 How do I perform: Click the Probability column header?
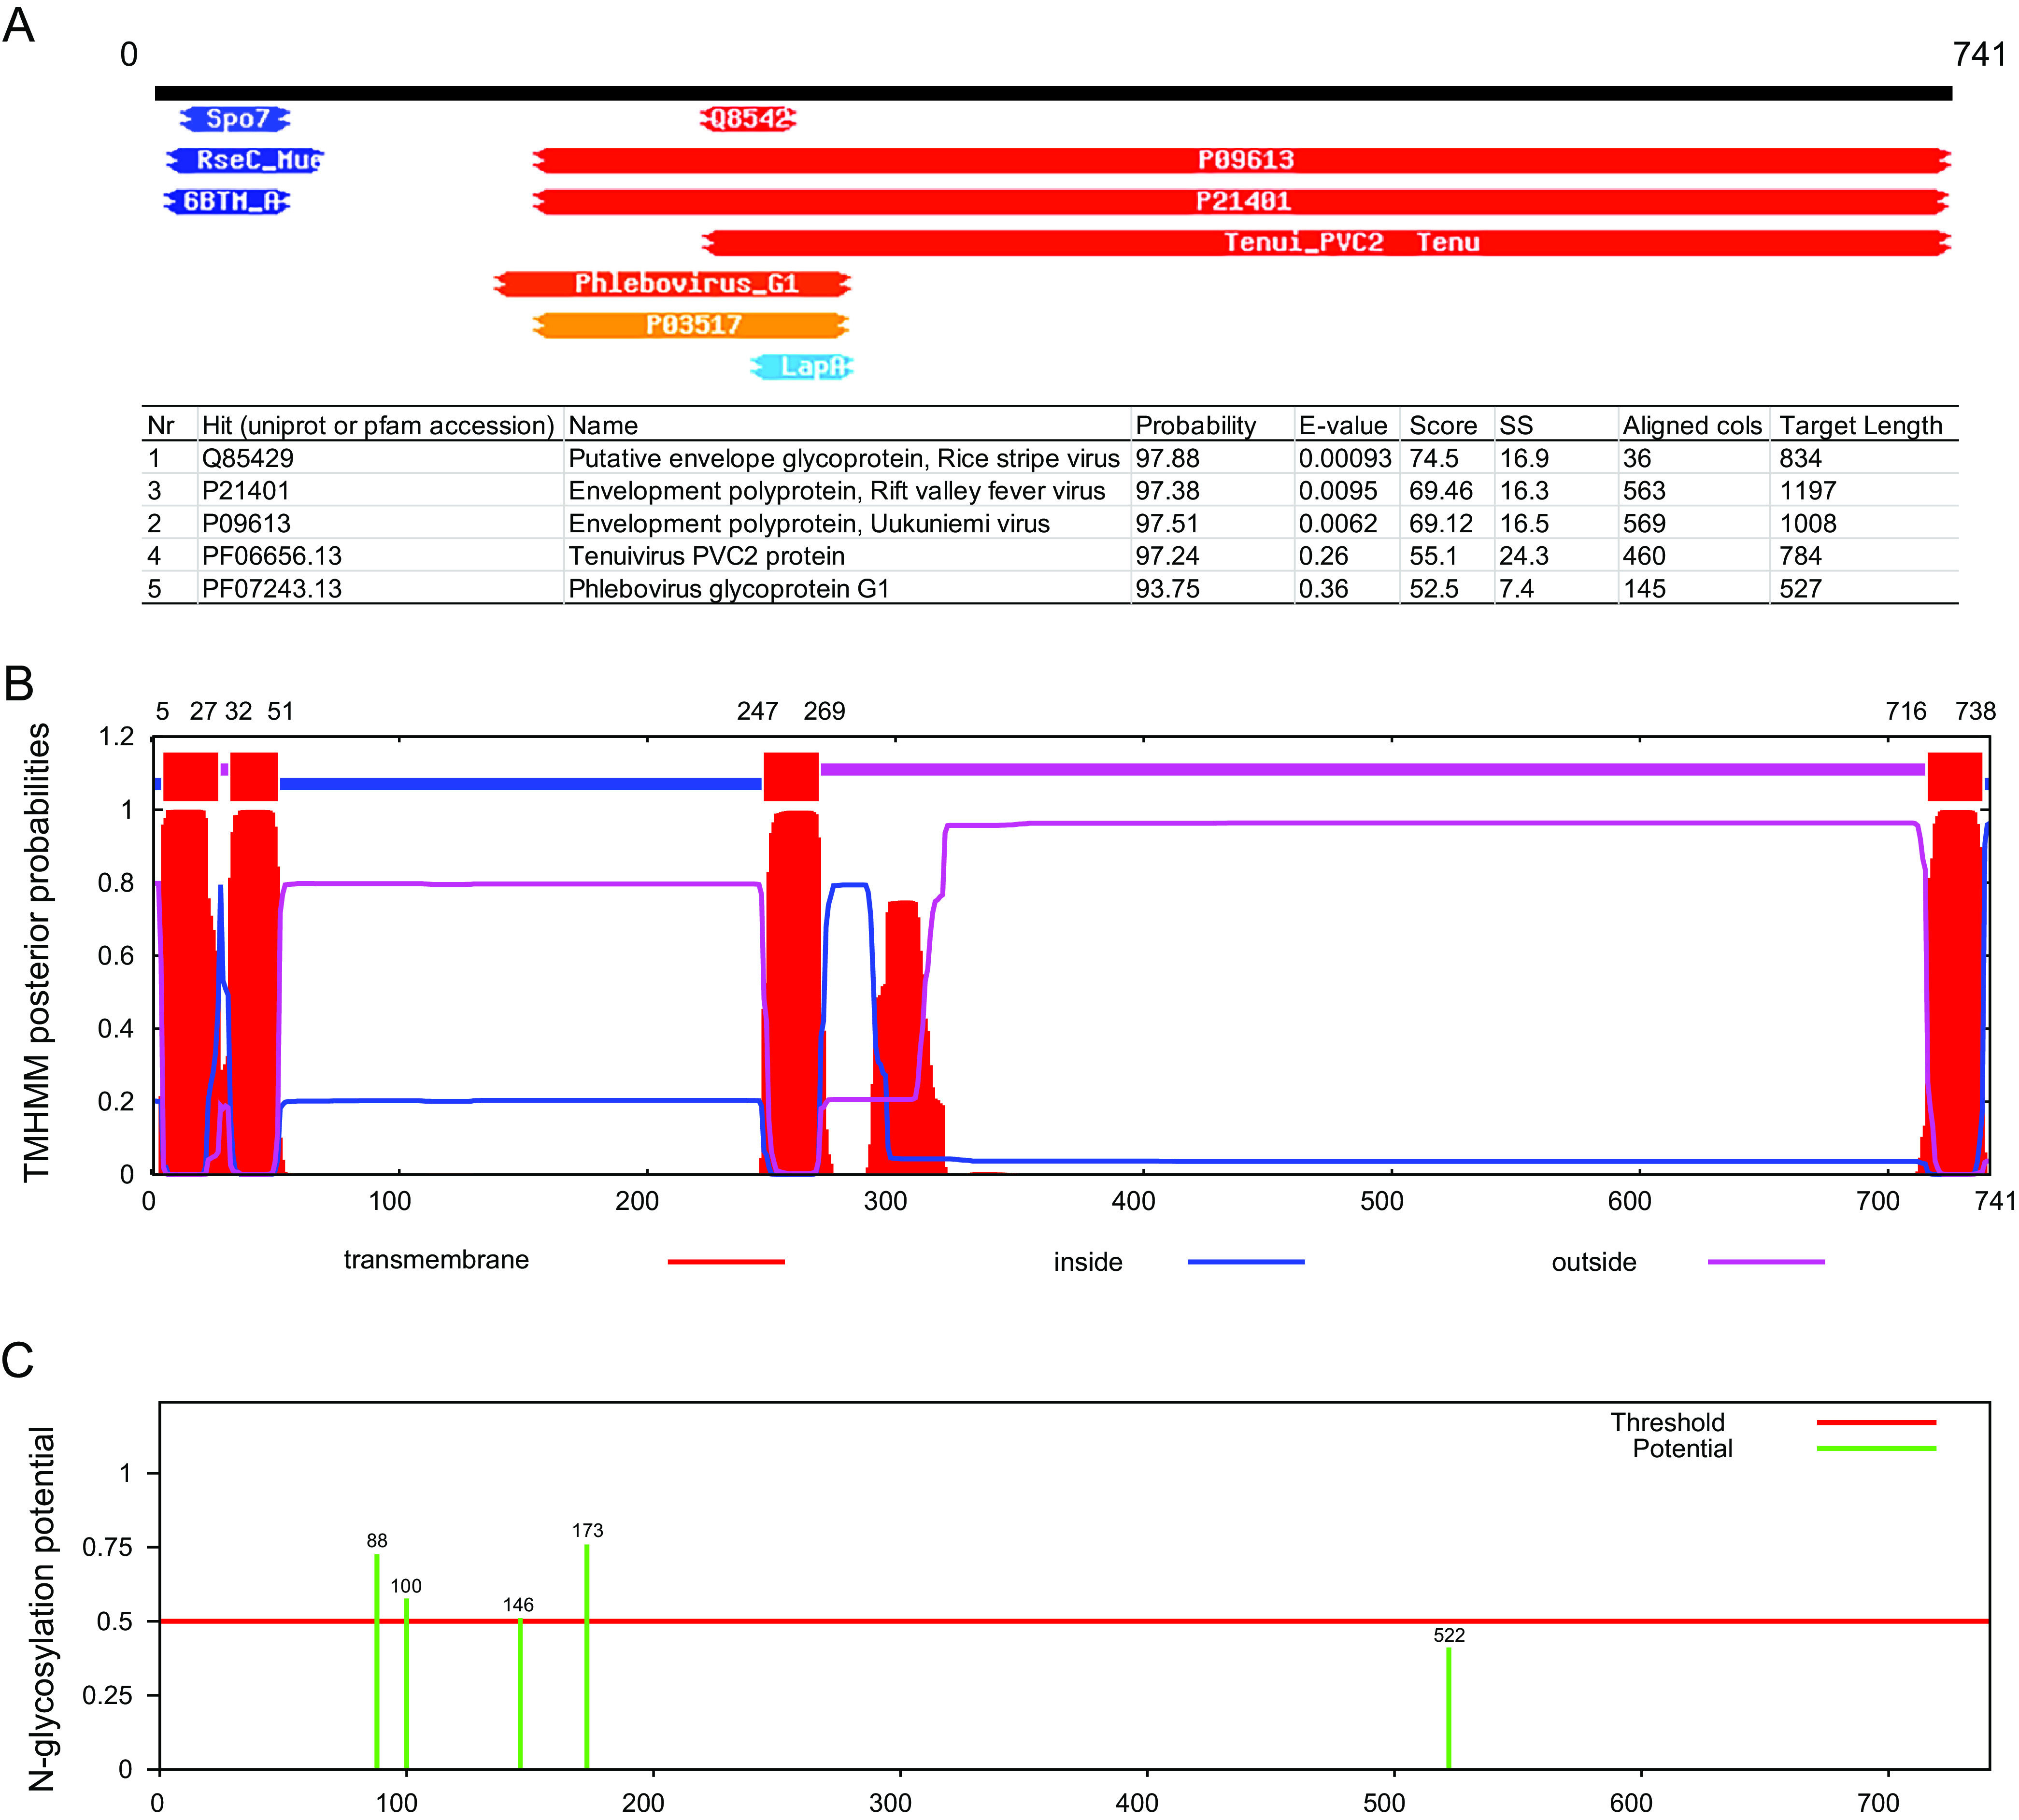1196,426
